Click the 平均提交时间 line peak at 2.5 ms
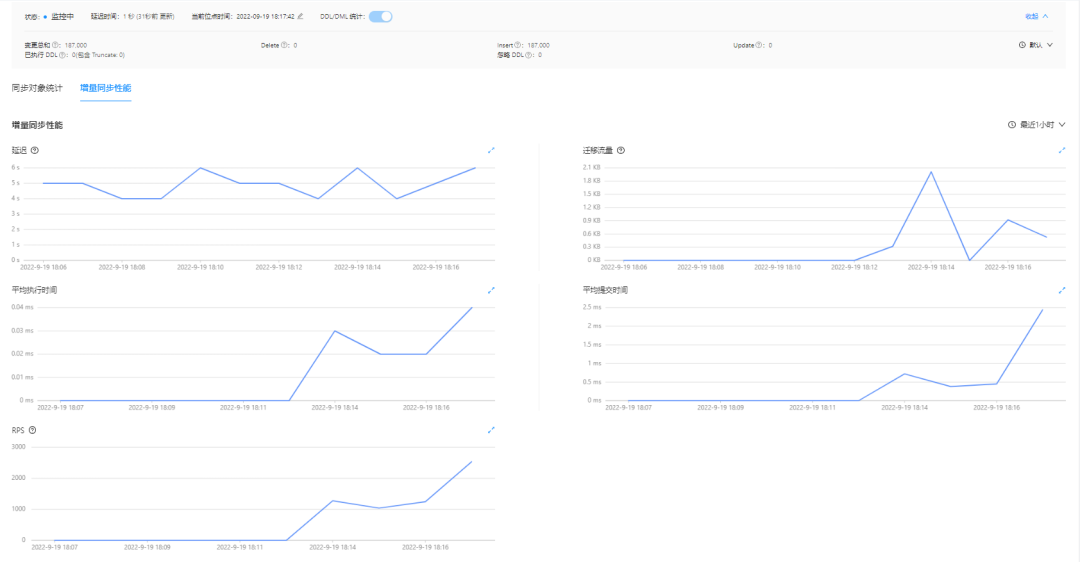The width and height of the screenshot is (1080, 562). coord(1042,310)
